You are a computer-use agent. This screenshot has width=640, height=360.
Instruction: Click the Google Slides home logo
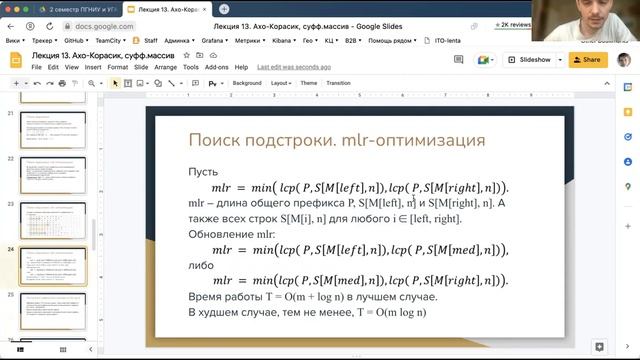(x=16, y=60)
